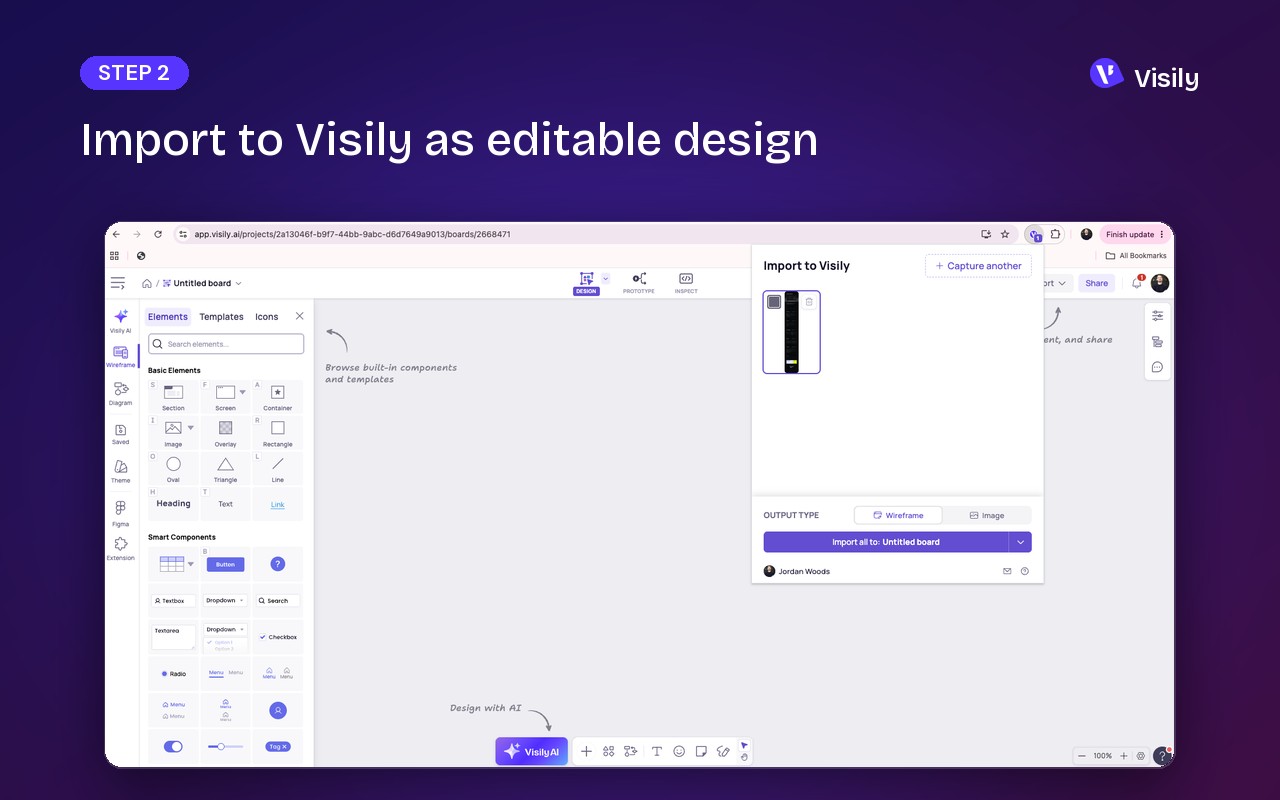Image resolution: width=1280 pixels, height=800 pixels.
Task: Select the Wireframe sidebar icon
Action: tap(120, 357)
